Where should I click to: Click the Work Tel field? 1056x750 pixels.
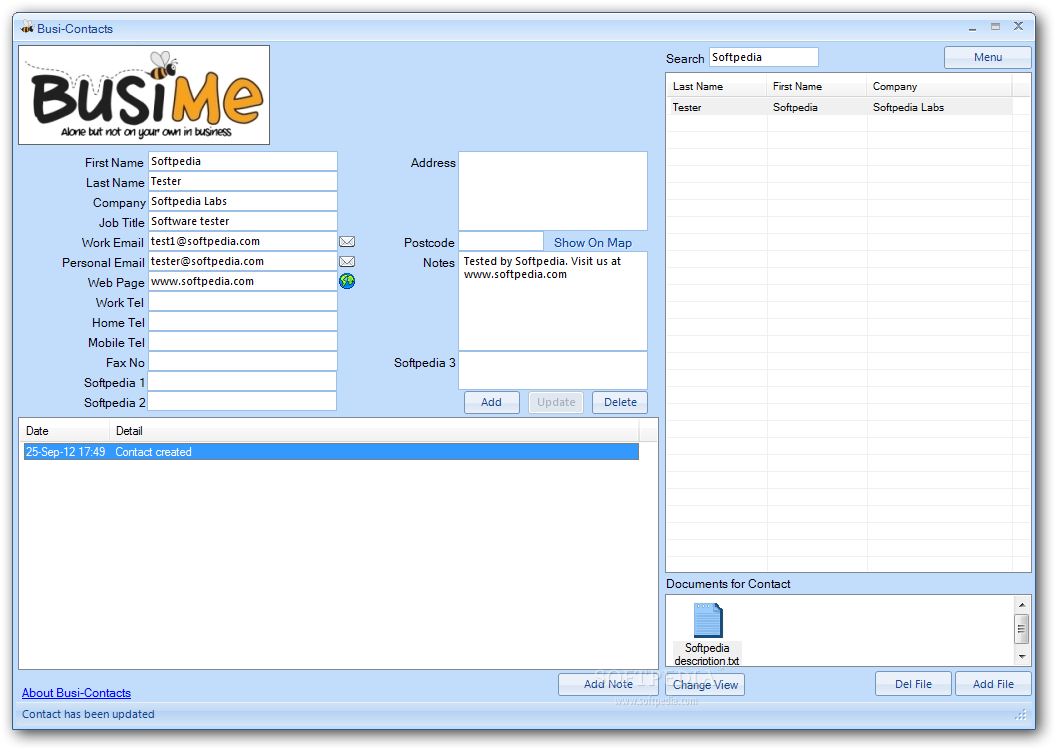[x=242, y=302]
